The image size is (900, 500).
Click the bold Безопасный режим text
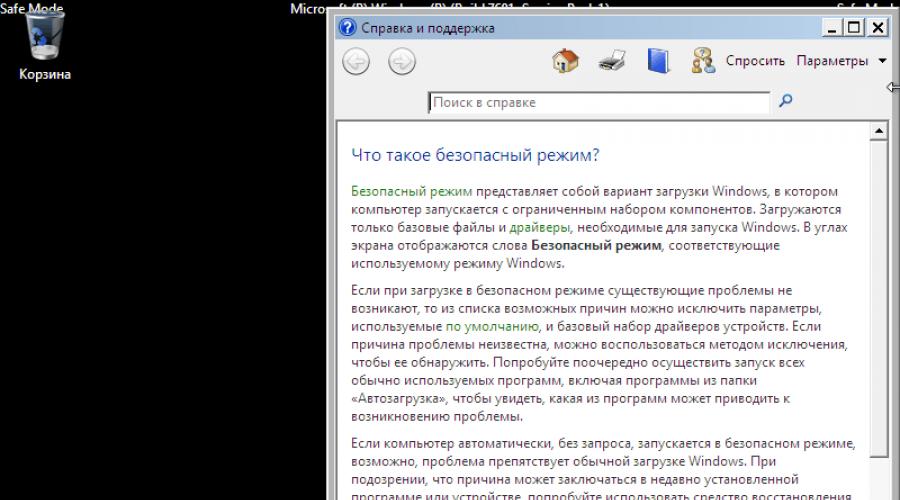(x=596, y=245)
